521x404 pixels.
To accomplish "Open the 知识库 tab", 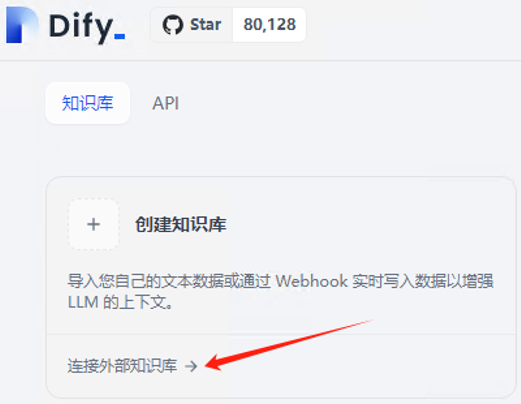I will 88,103.
